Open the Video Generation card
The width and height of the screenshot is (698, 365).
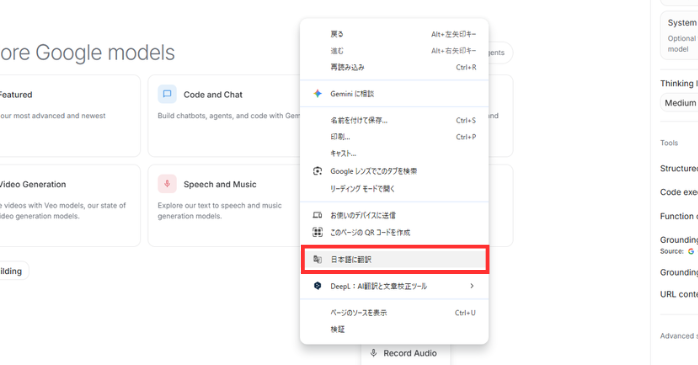click(x=70, y=205)
